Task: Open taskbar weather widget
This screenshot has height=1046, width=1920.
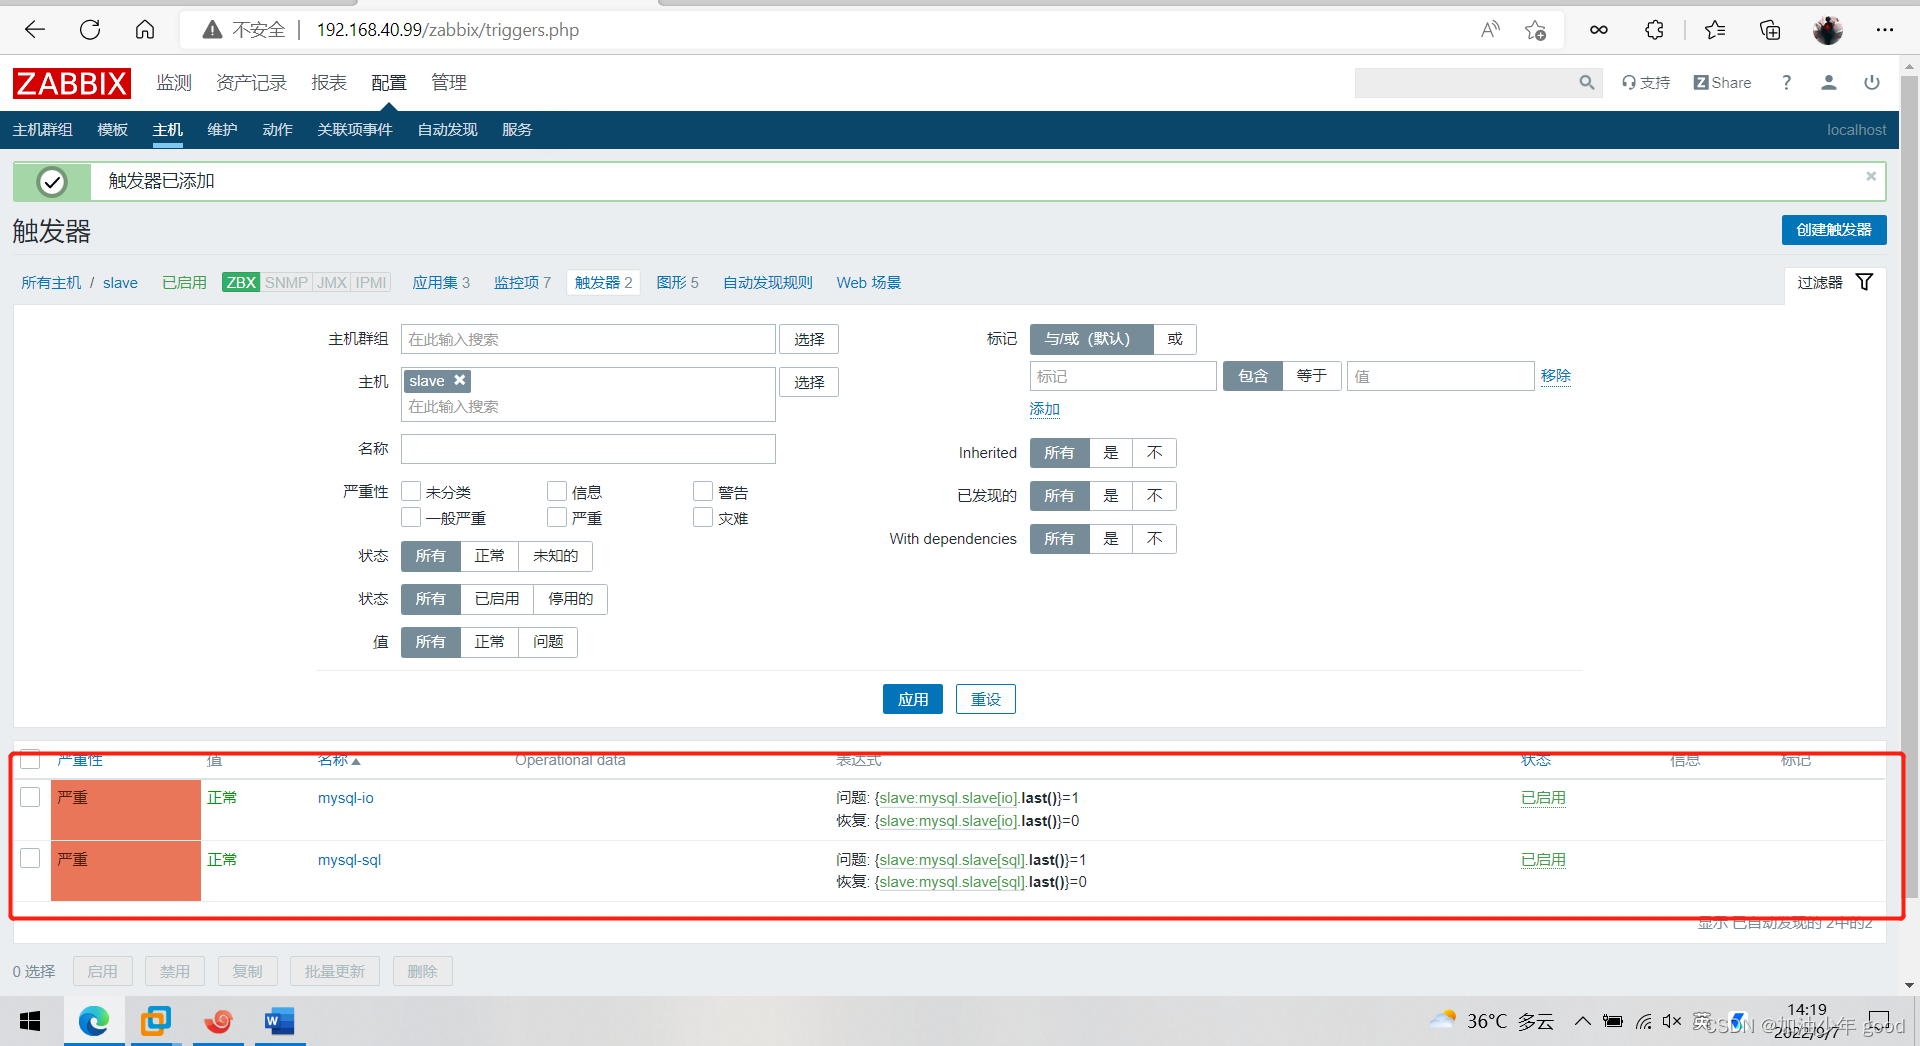Action: [x=1492, y=1021]
